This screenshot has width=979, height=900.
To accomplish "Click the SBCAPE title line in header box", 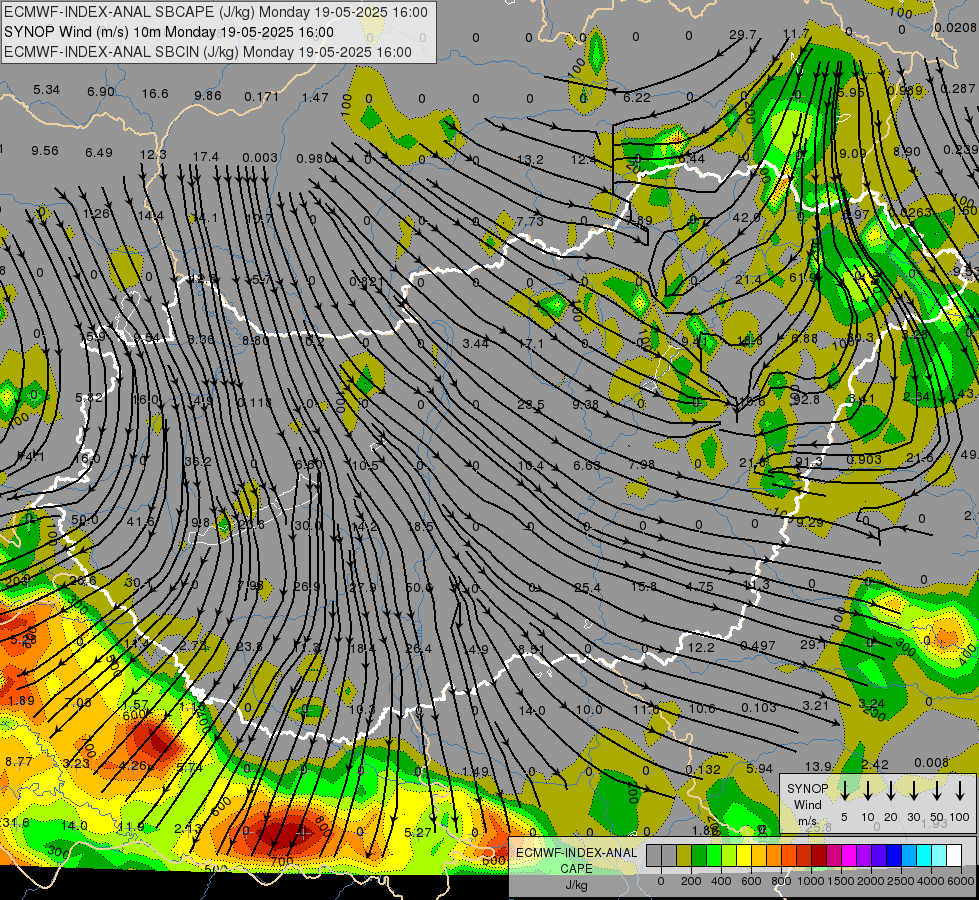I will click(x=216, y=12).
